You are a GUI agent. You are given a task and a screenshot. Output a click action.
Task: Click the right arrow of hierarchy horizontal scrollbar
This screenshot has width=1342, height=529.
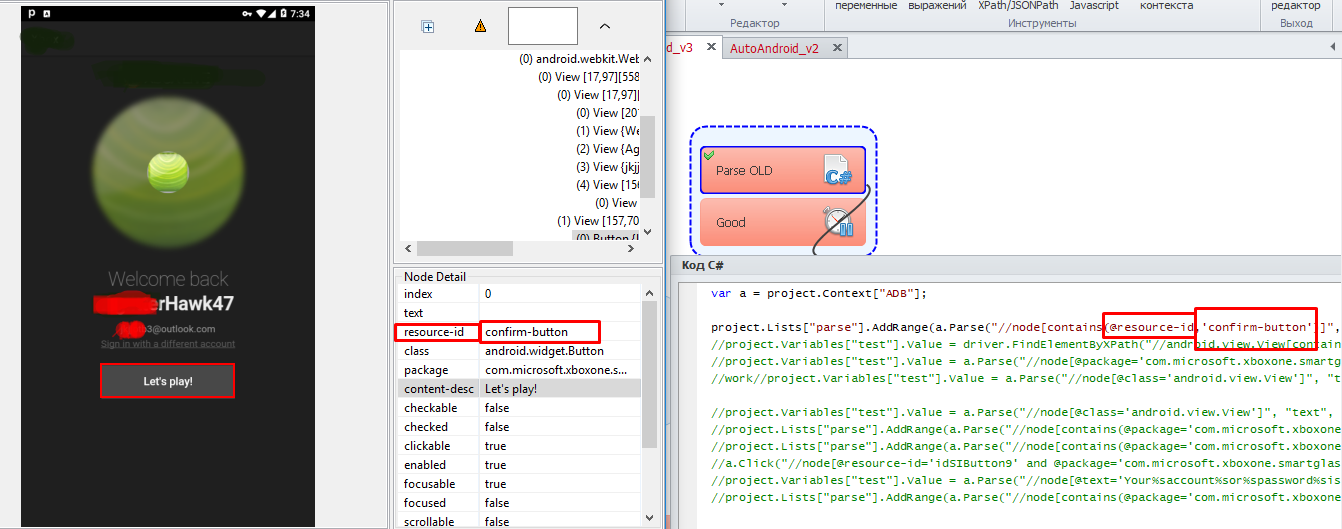pyautogui.click(x=632, y=249)
